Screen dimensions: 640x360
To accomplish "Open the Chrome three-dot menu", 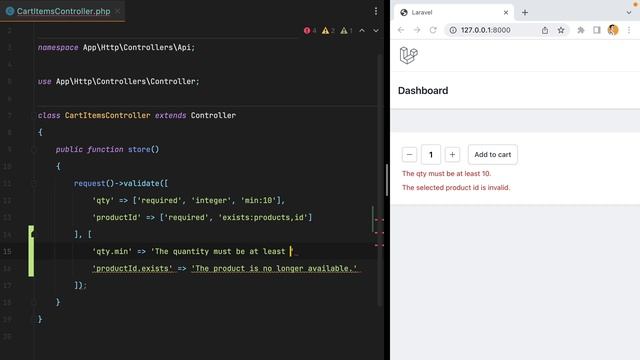I will [x=629, y=30].
